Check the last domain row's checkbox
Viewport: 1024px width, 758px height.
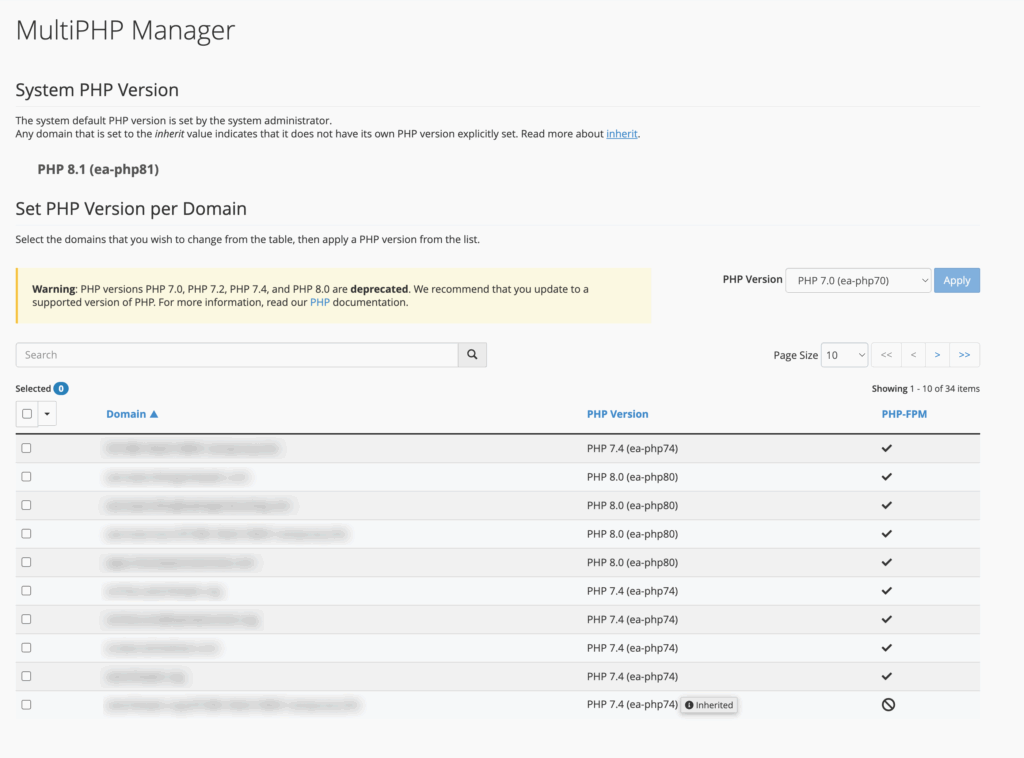tap(27, 704)
